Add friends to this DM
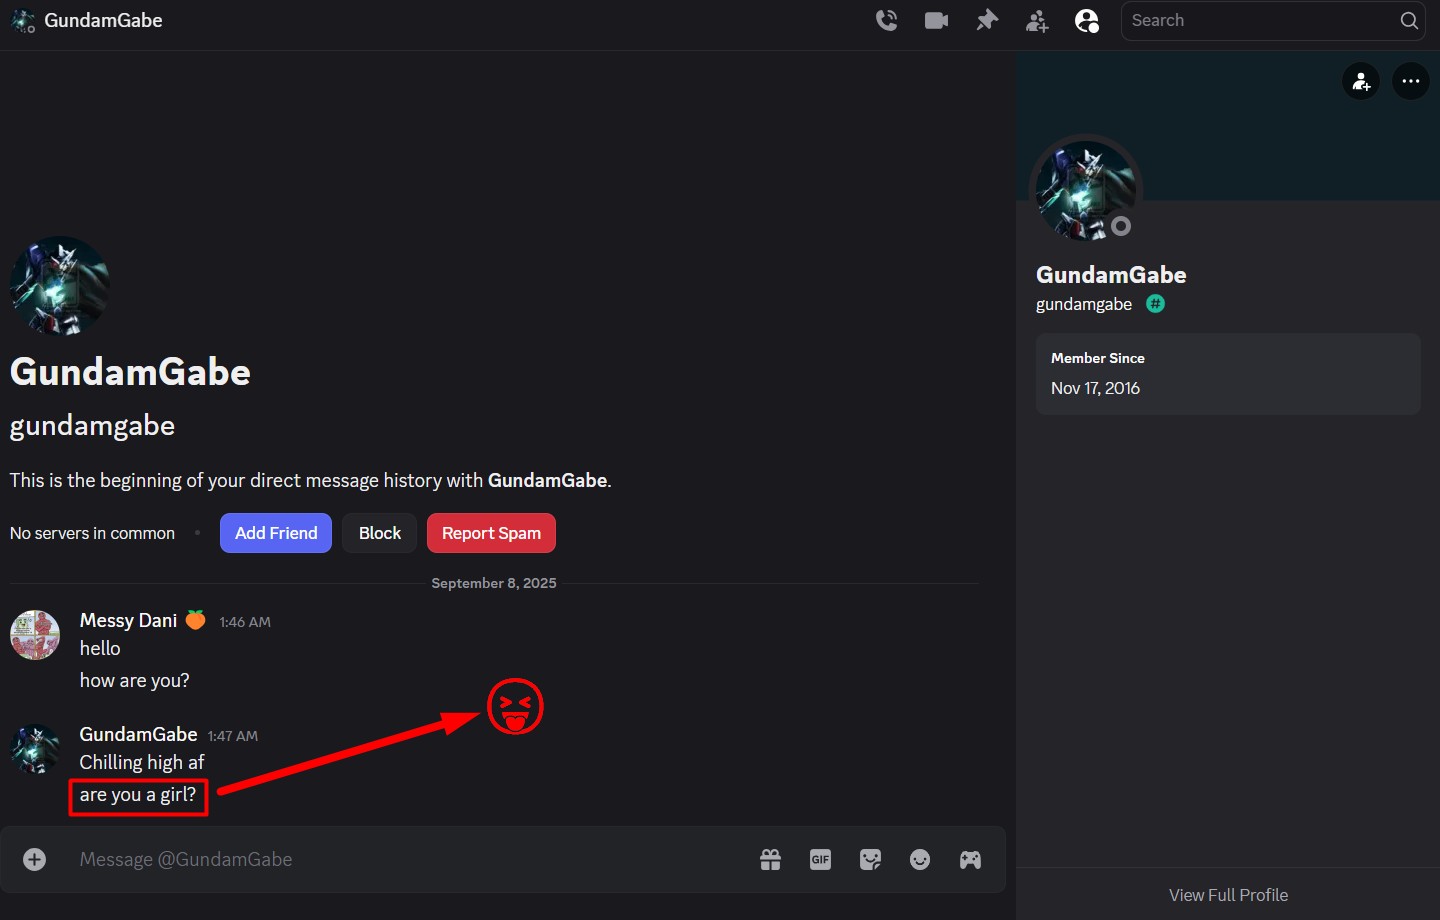This screenshot has width=1440, height=920. pyautogui.click(x=1037, y=20)
